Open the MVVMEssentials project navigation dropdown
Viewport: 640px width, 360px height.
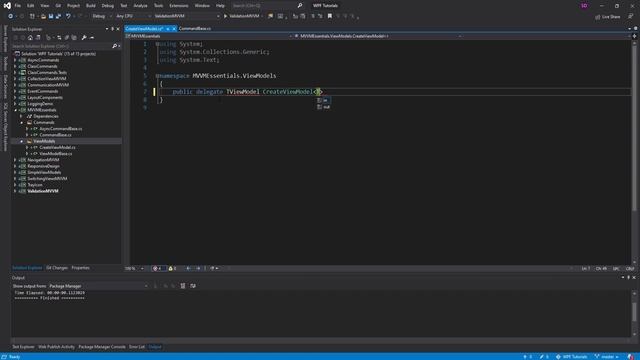pos(209,36)
